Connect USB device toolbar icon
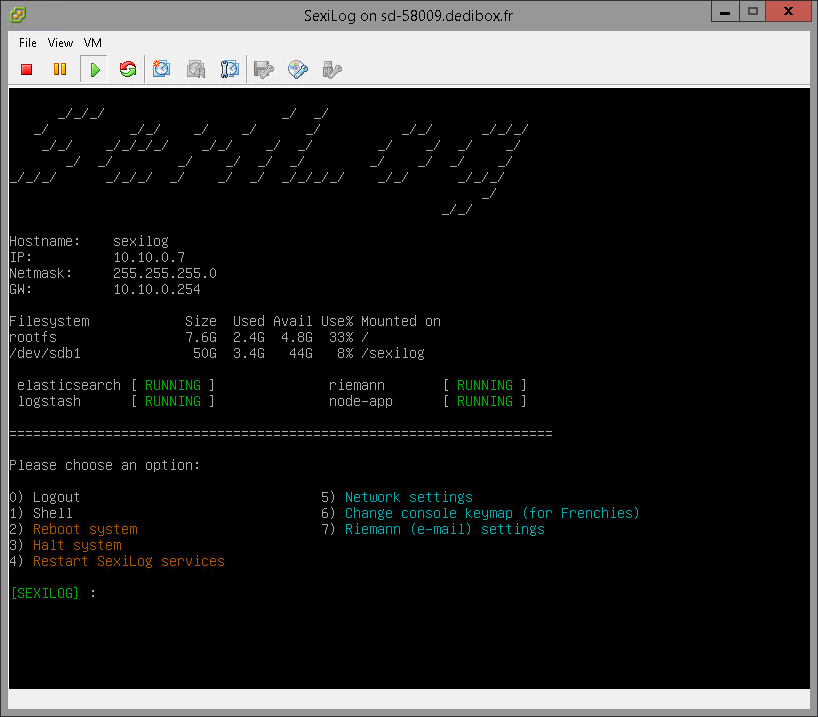The height and width of the screenshot is (717, 818). coord(332,69)
